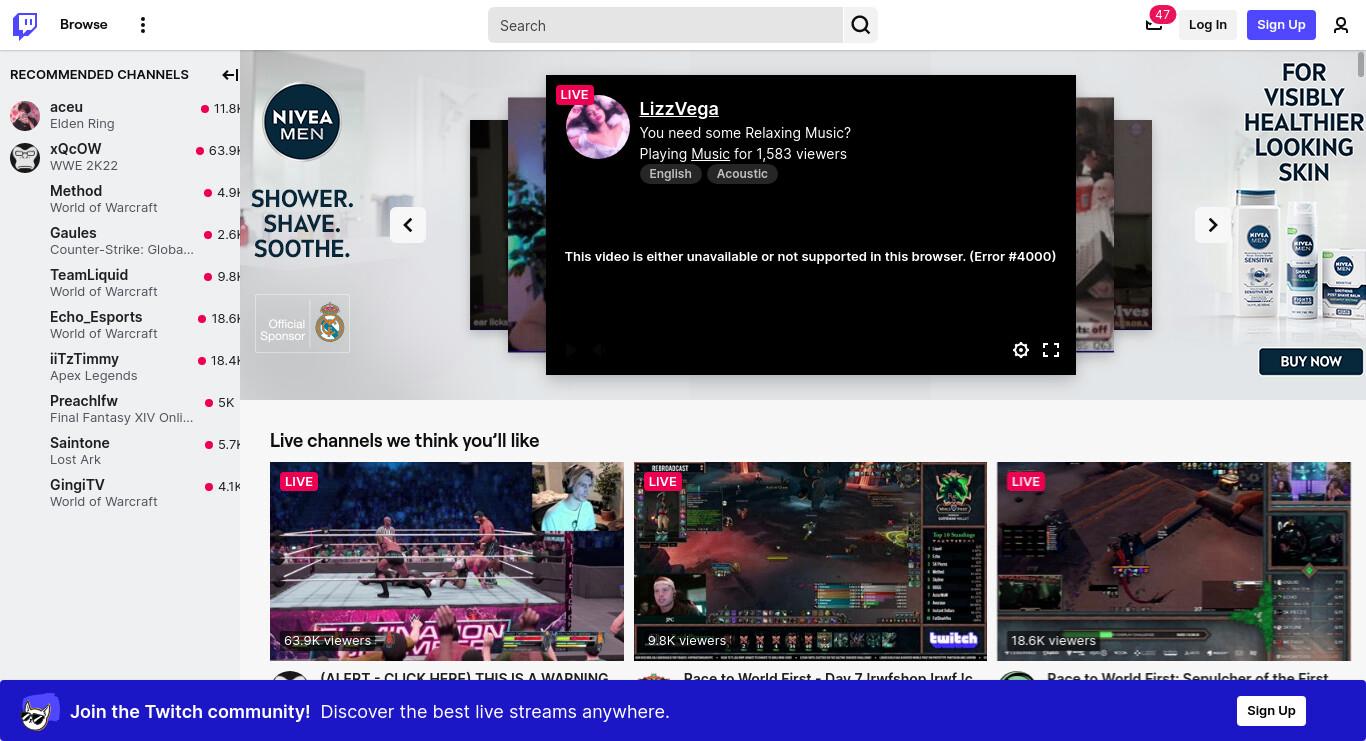
Task: Open the 18.6K viewers stream thumbnail
Action: [x=1174, y=561]
